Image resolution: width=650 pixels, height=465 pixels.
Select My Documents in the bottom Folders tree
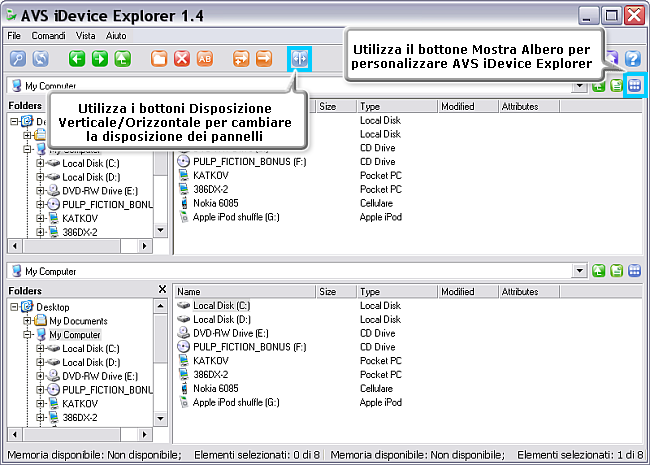[x=78, y=321]
